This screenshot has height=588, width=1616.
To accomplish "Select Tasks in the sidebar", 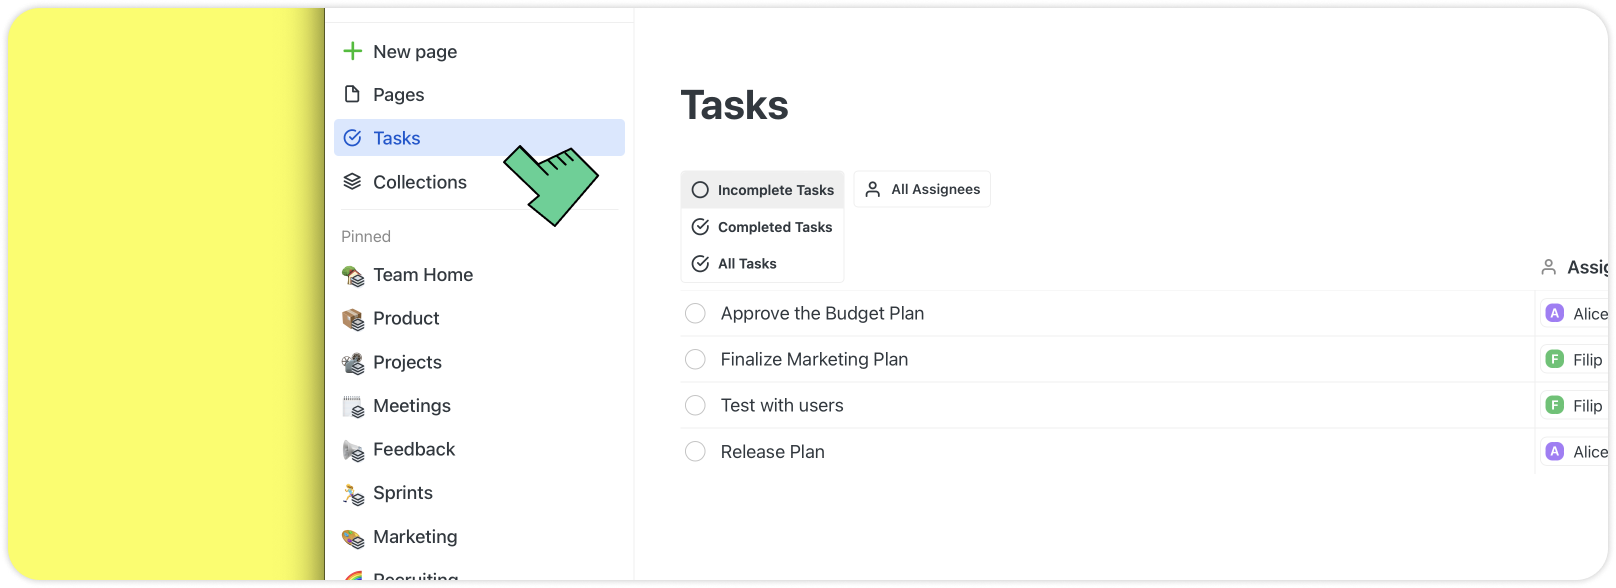I will [x=397, y=138].
